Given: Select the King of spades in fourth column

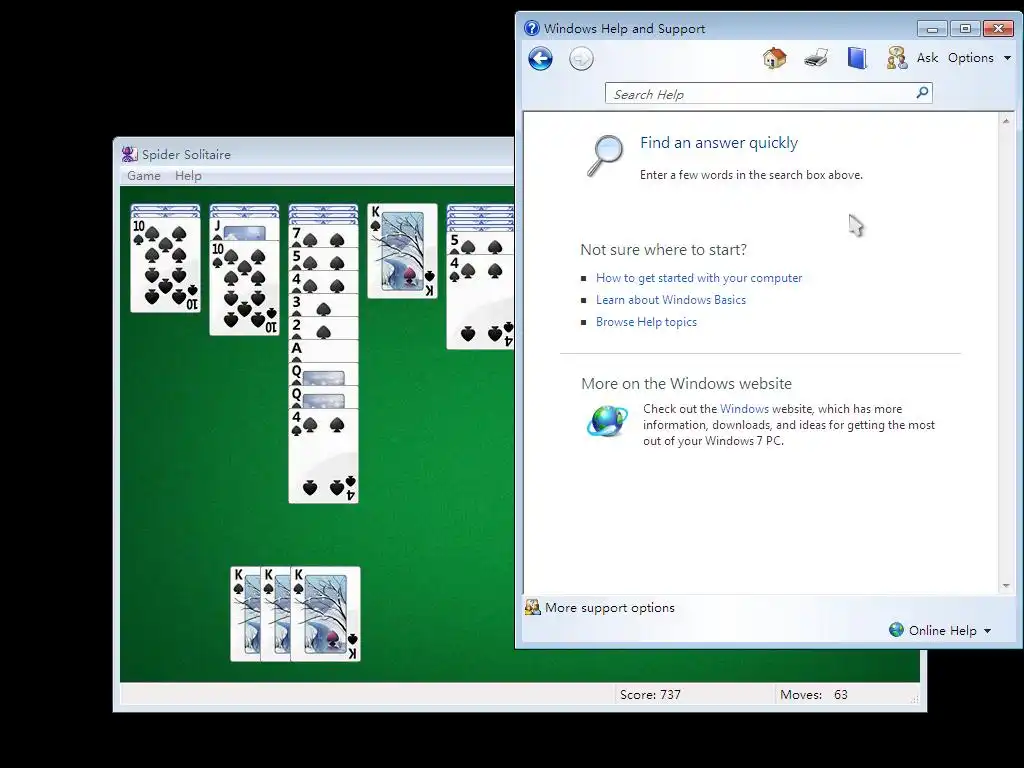Looking at the screenshot, I should point(402,251).
